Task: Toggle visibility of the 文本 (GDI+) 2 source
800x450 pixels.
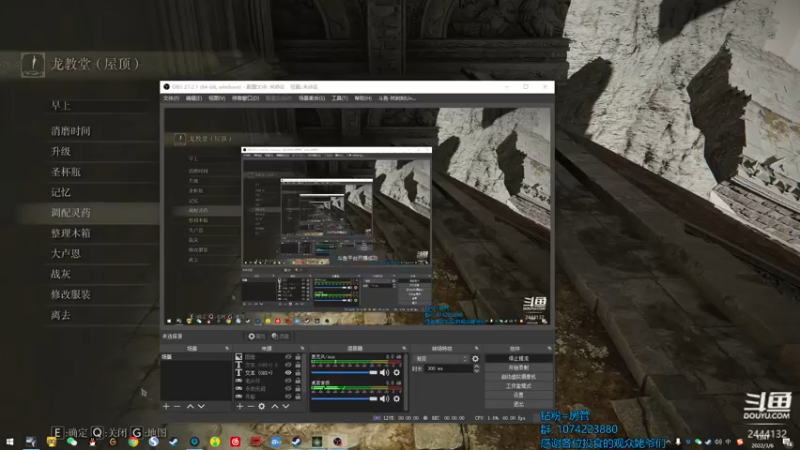Action: (288, 365)
